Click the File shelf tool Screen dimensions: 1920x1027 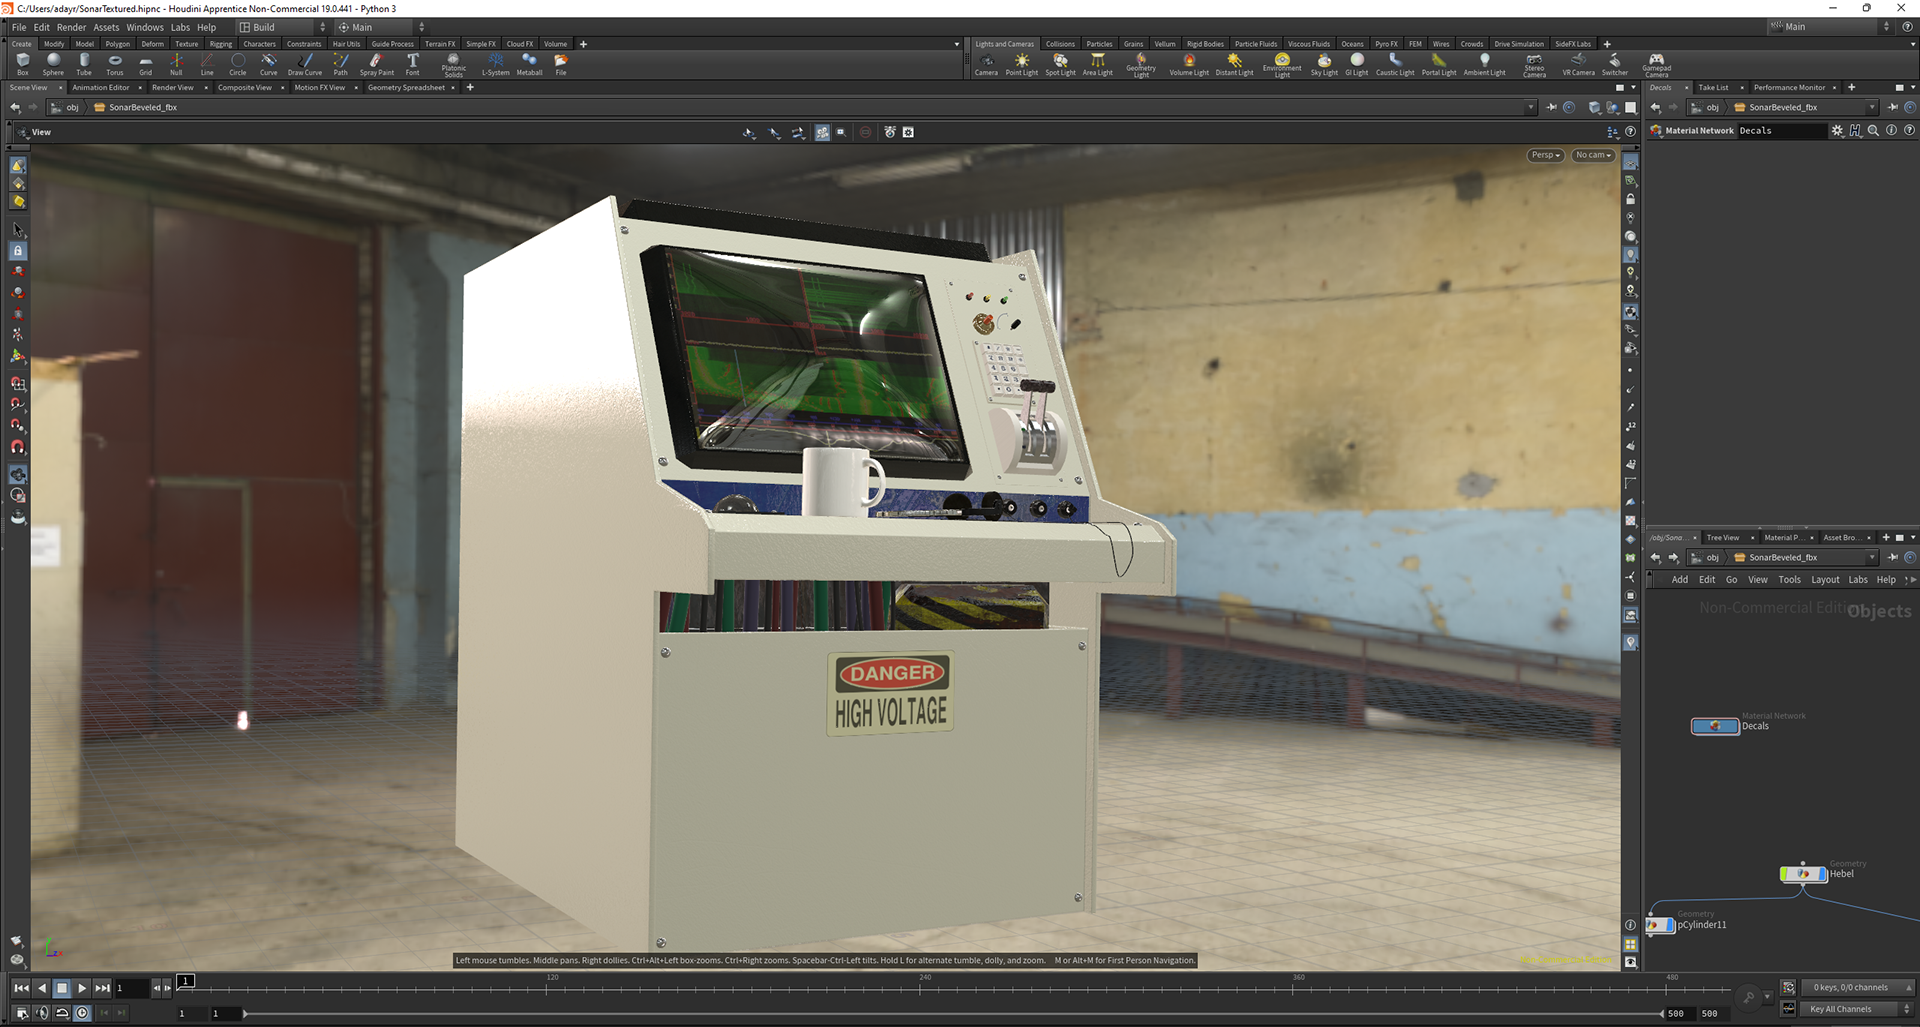click(561, 64)
